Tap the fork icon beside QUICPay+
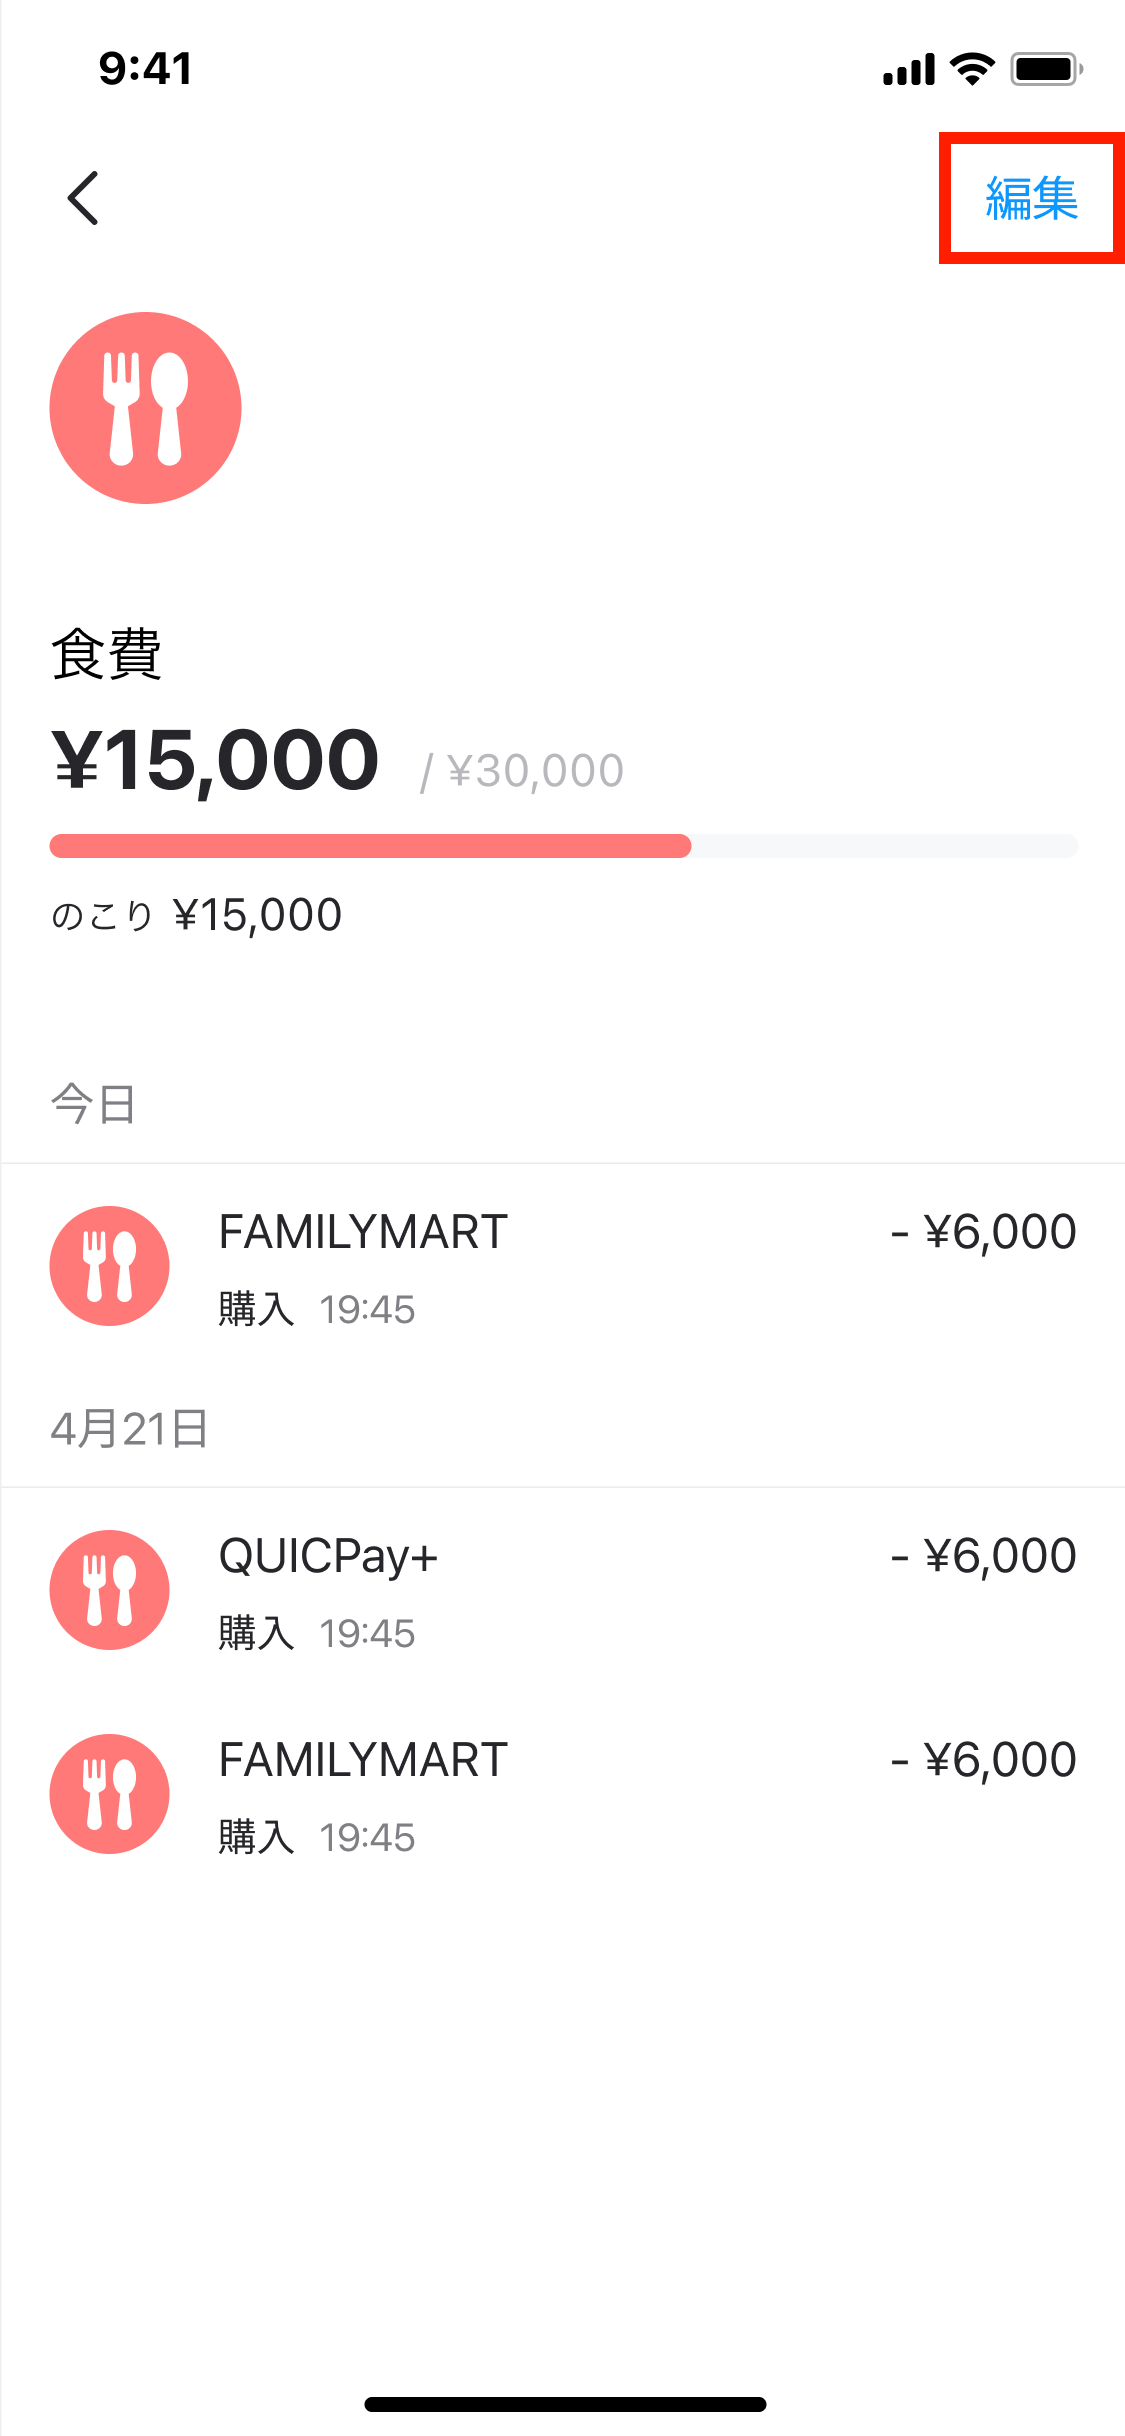1125x2436 pixels. (110, 1590)
